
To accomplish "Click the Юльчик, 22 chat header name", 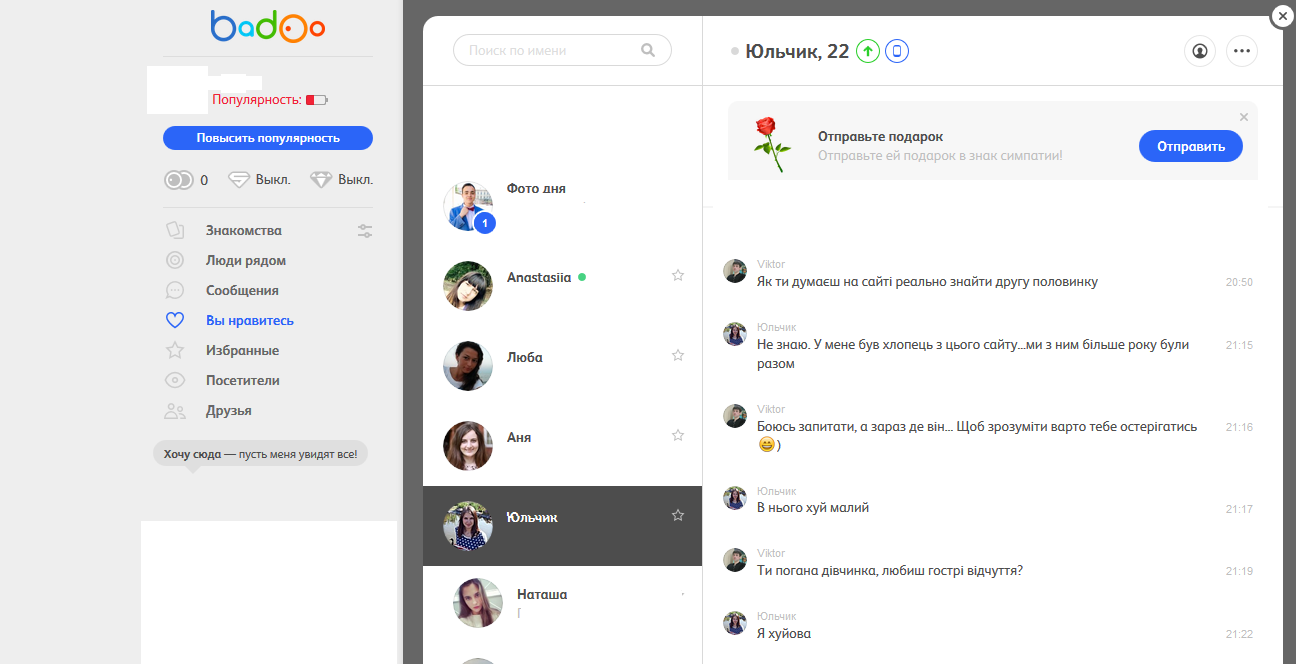I will coord(798,51).
